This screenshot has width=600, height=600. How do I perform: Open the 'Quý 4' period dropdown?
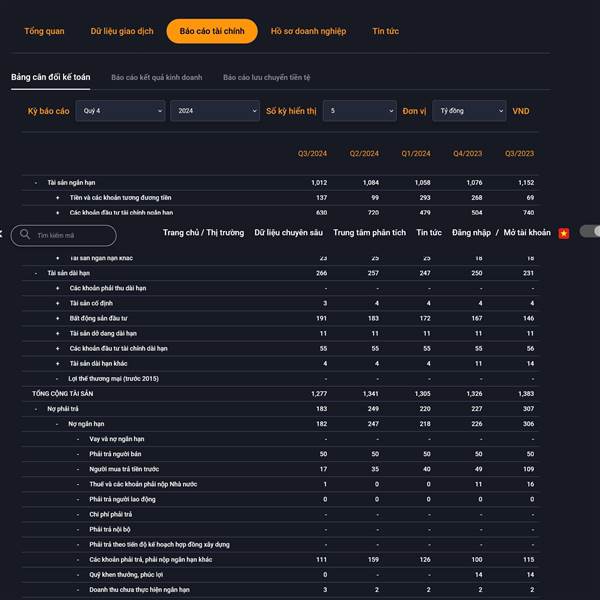(121, 111)
